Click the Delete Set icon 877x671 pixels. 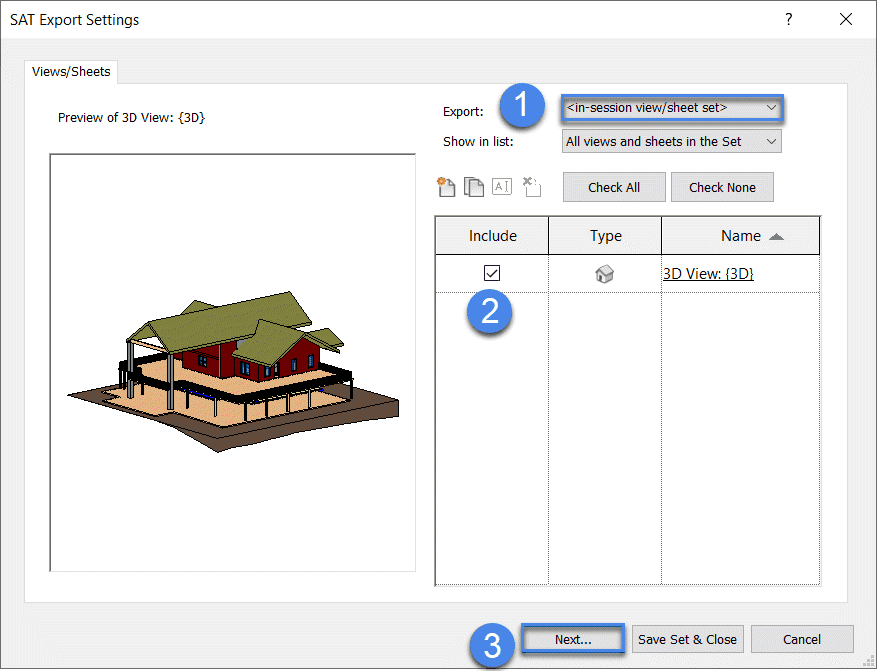(531, 187)
